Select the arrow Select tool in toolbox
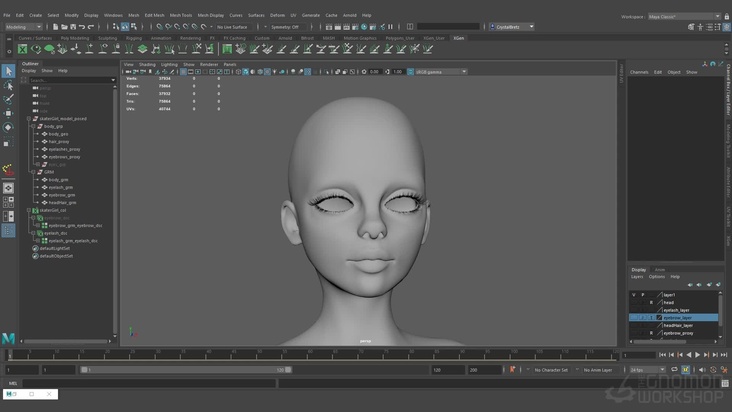The height and width of the screenshot is (412, 732). coord(8,71)
